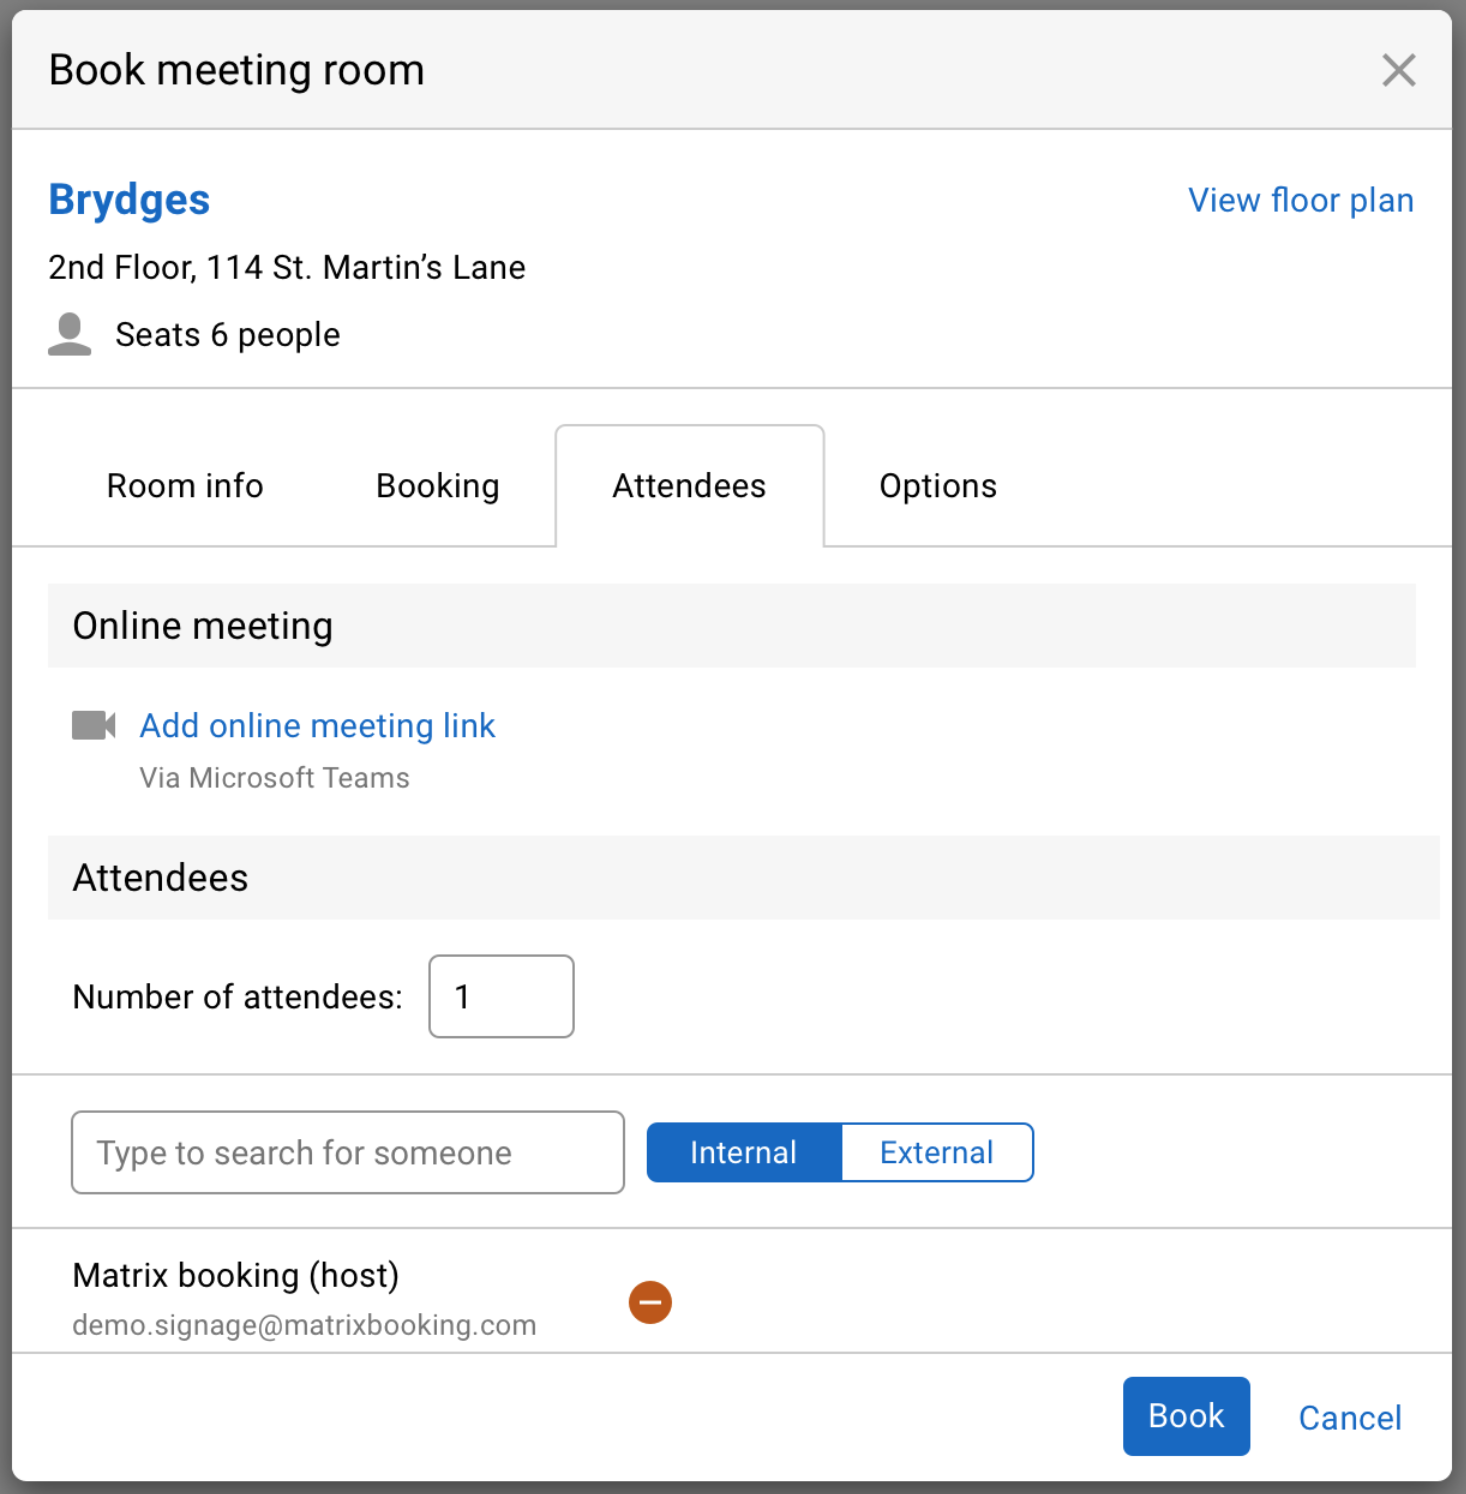Remove Matrix booking host with minus icon
This screenshot has height=1494, width=1466.
pos(650,1302)
